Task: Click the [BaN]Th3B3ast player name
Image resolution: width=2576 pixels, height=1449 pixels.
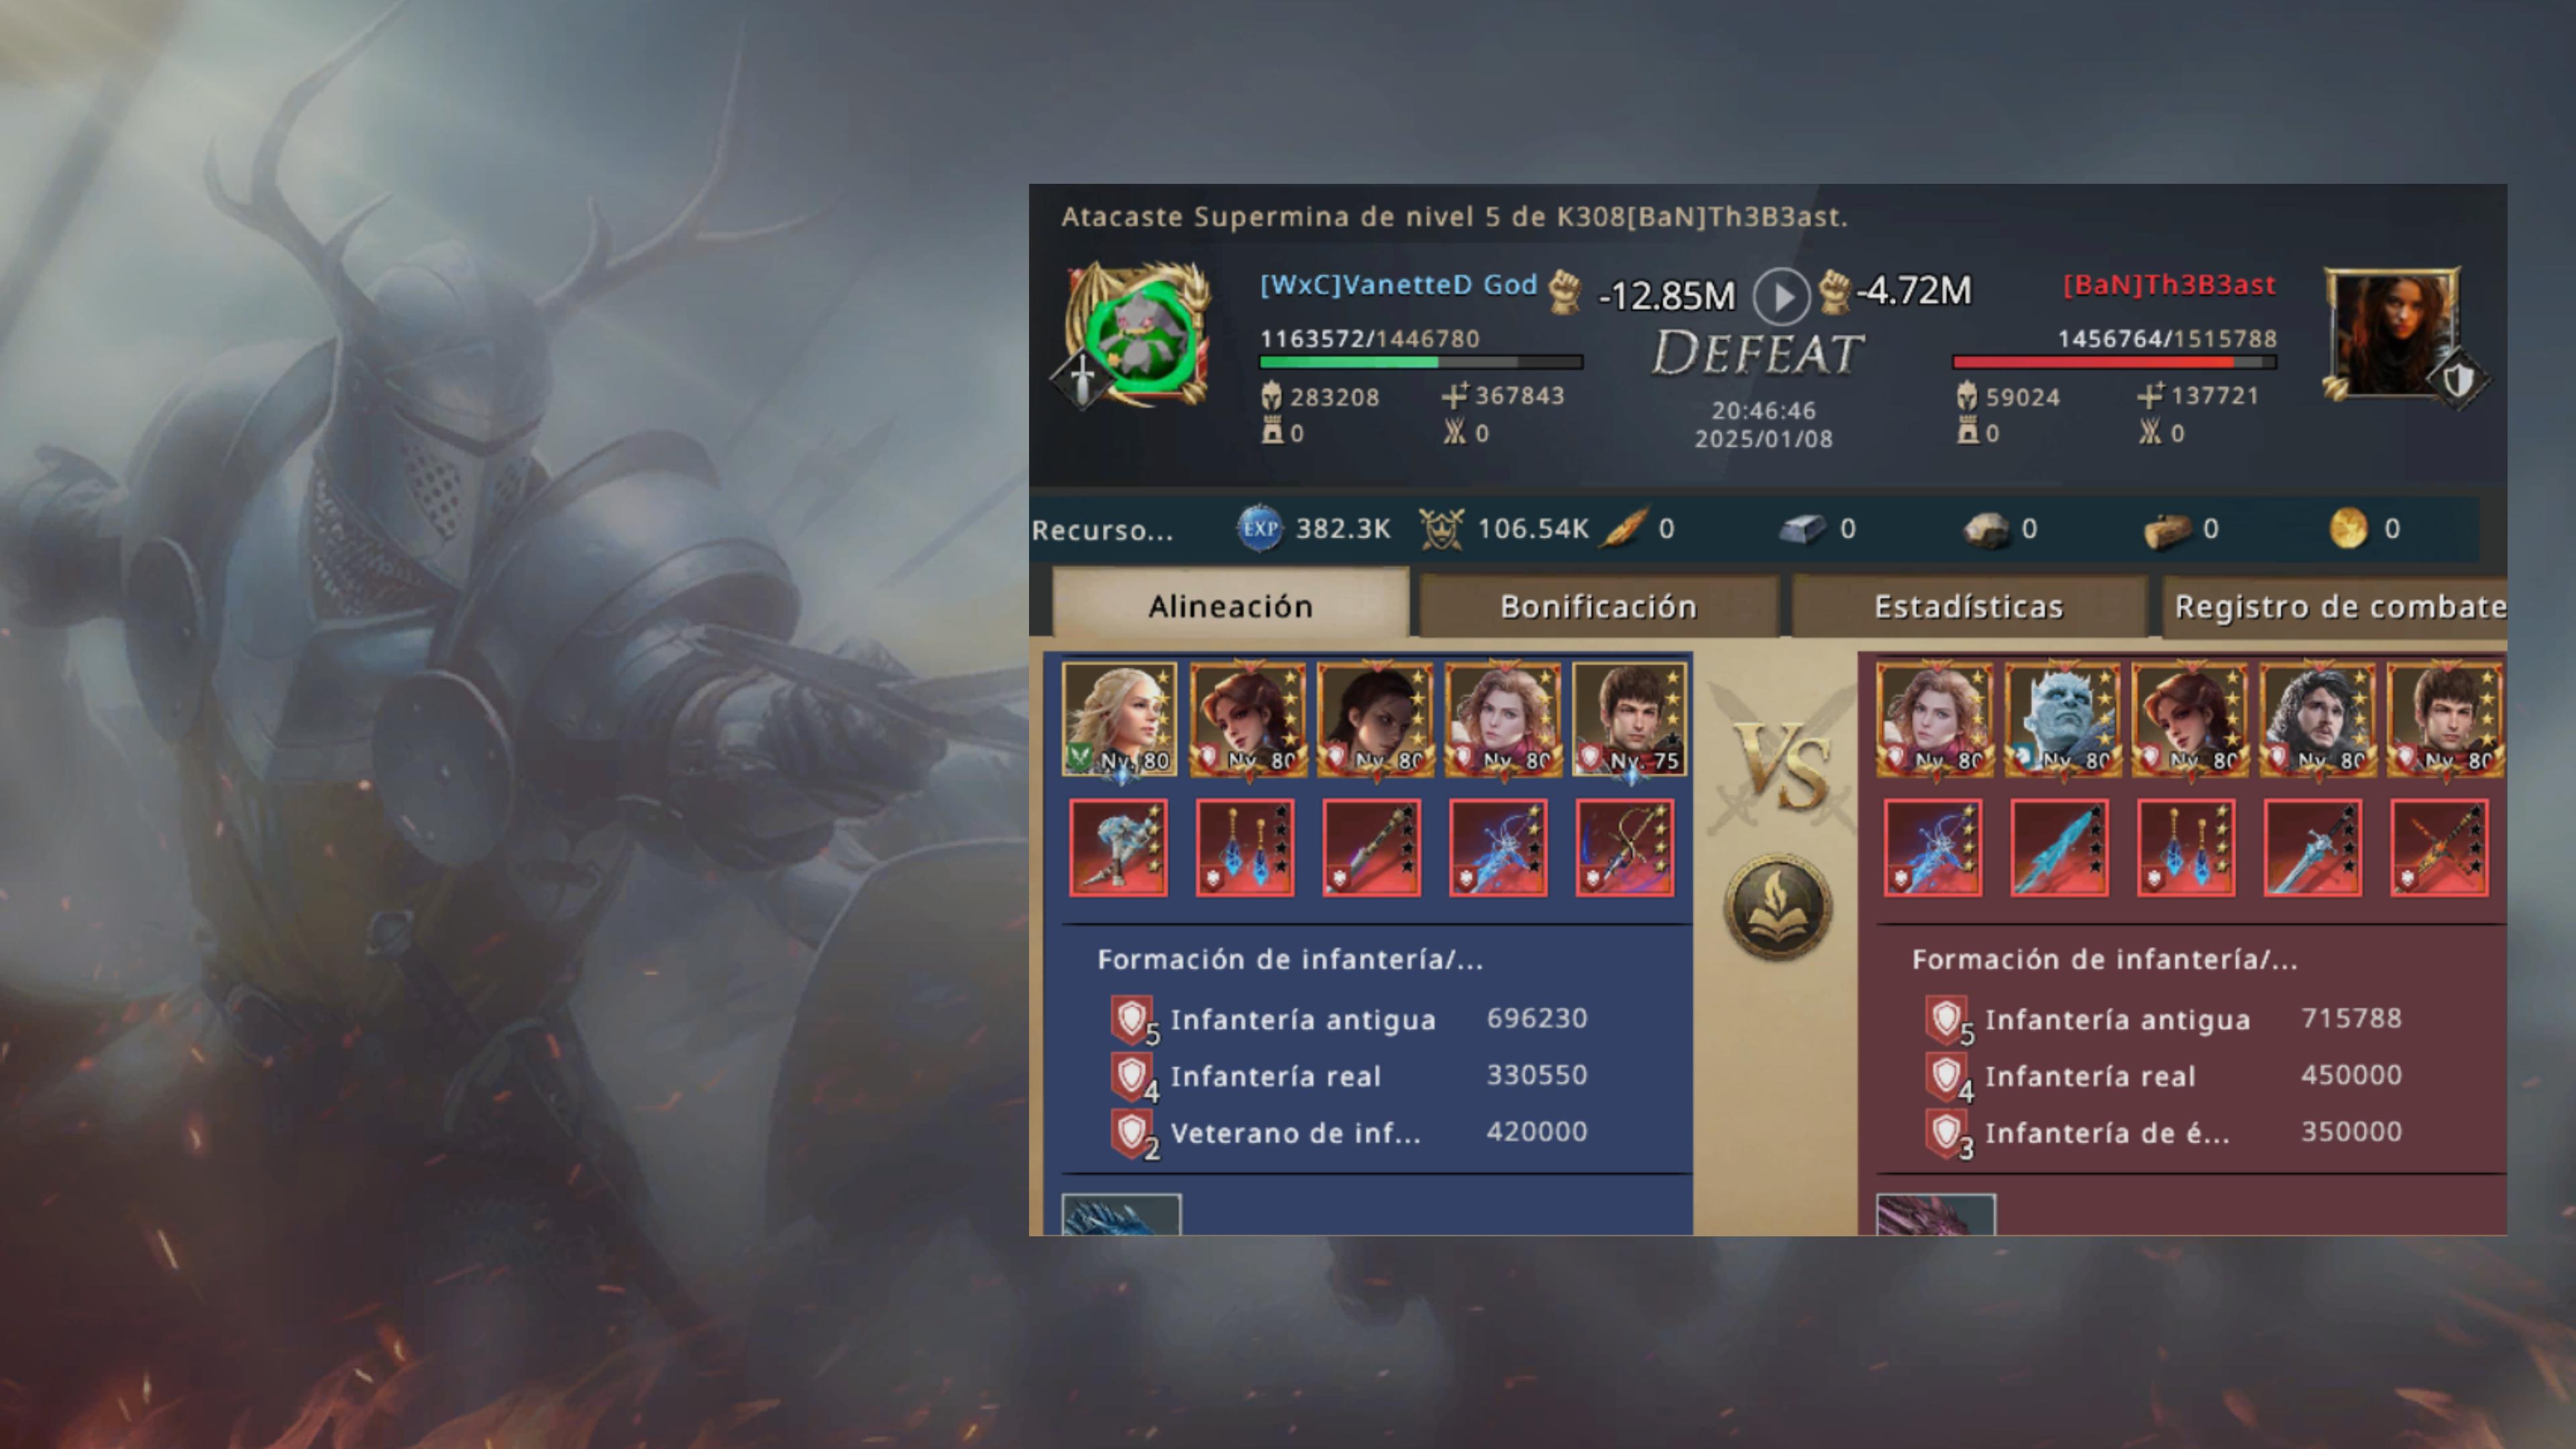Action: pos(2169,285)
